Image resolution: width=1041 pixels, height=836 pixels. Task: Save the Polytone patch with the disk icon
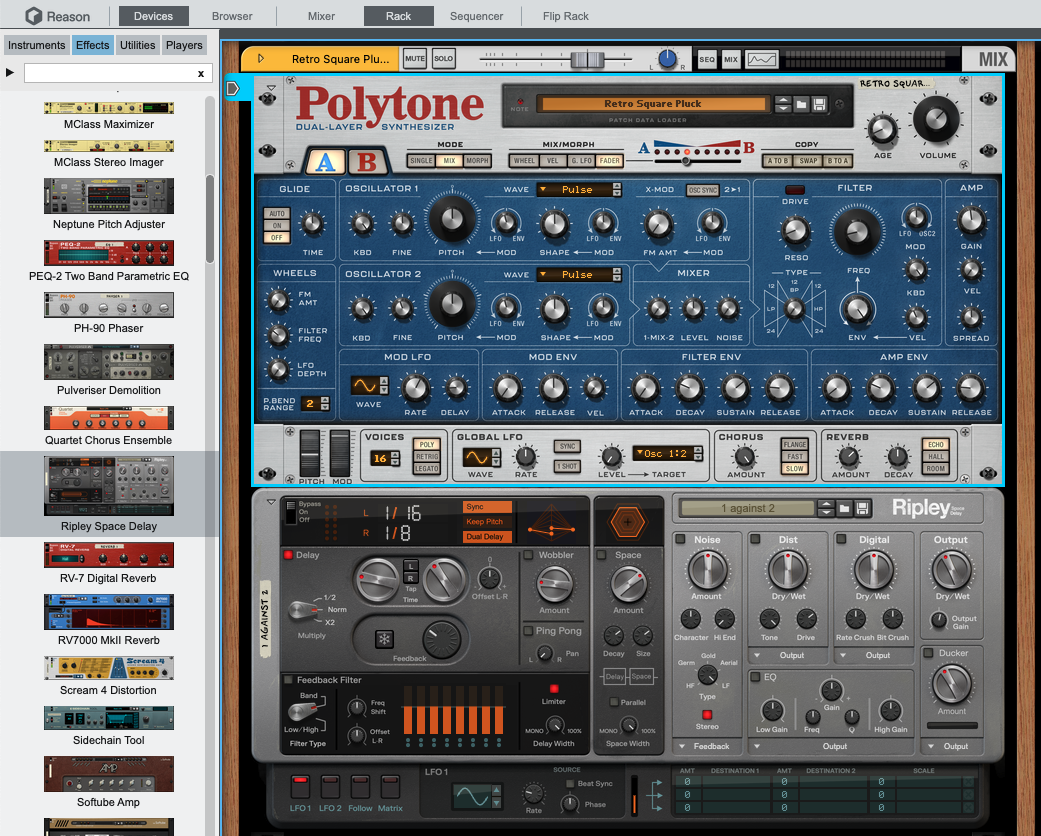[819, 104]
